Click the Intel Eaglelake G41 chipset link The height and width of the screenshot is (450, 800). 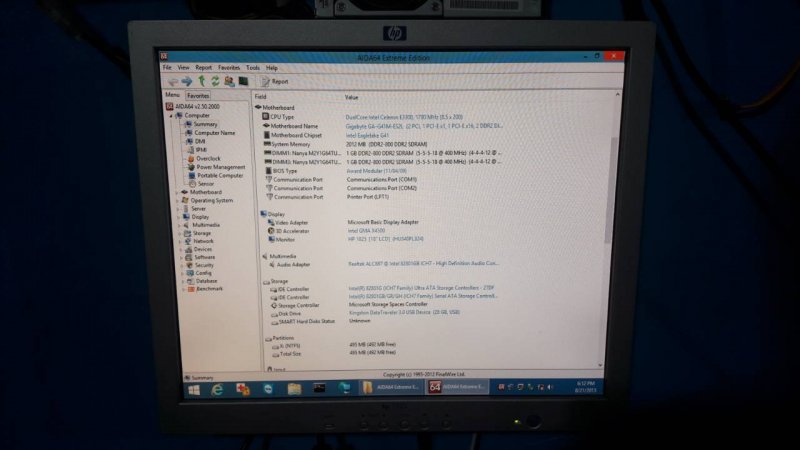(x=372, y=135)
